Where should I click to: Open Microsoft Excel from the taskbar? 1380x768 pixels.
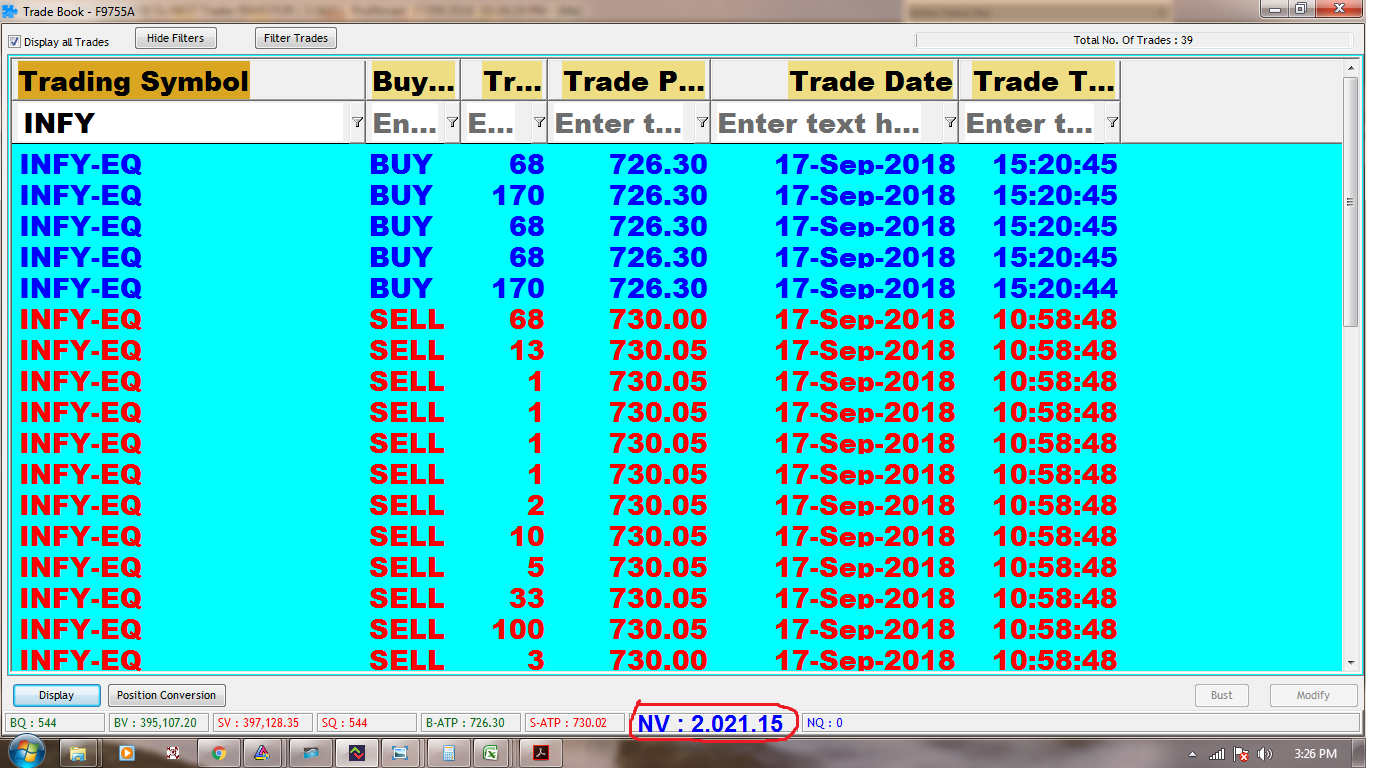493,752
